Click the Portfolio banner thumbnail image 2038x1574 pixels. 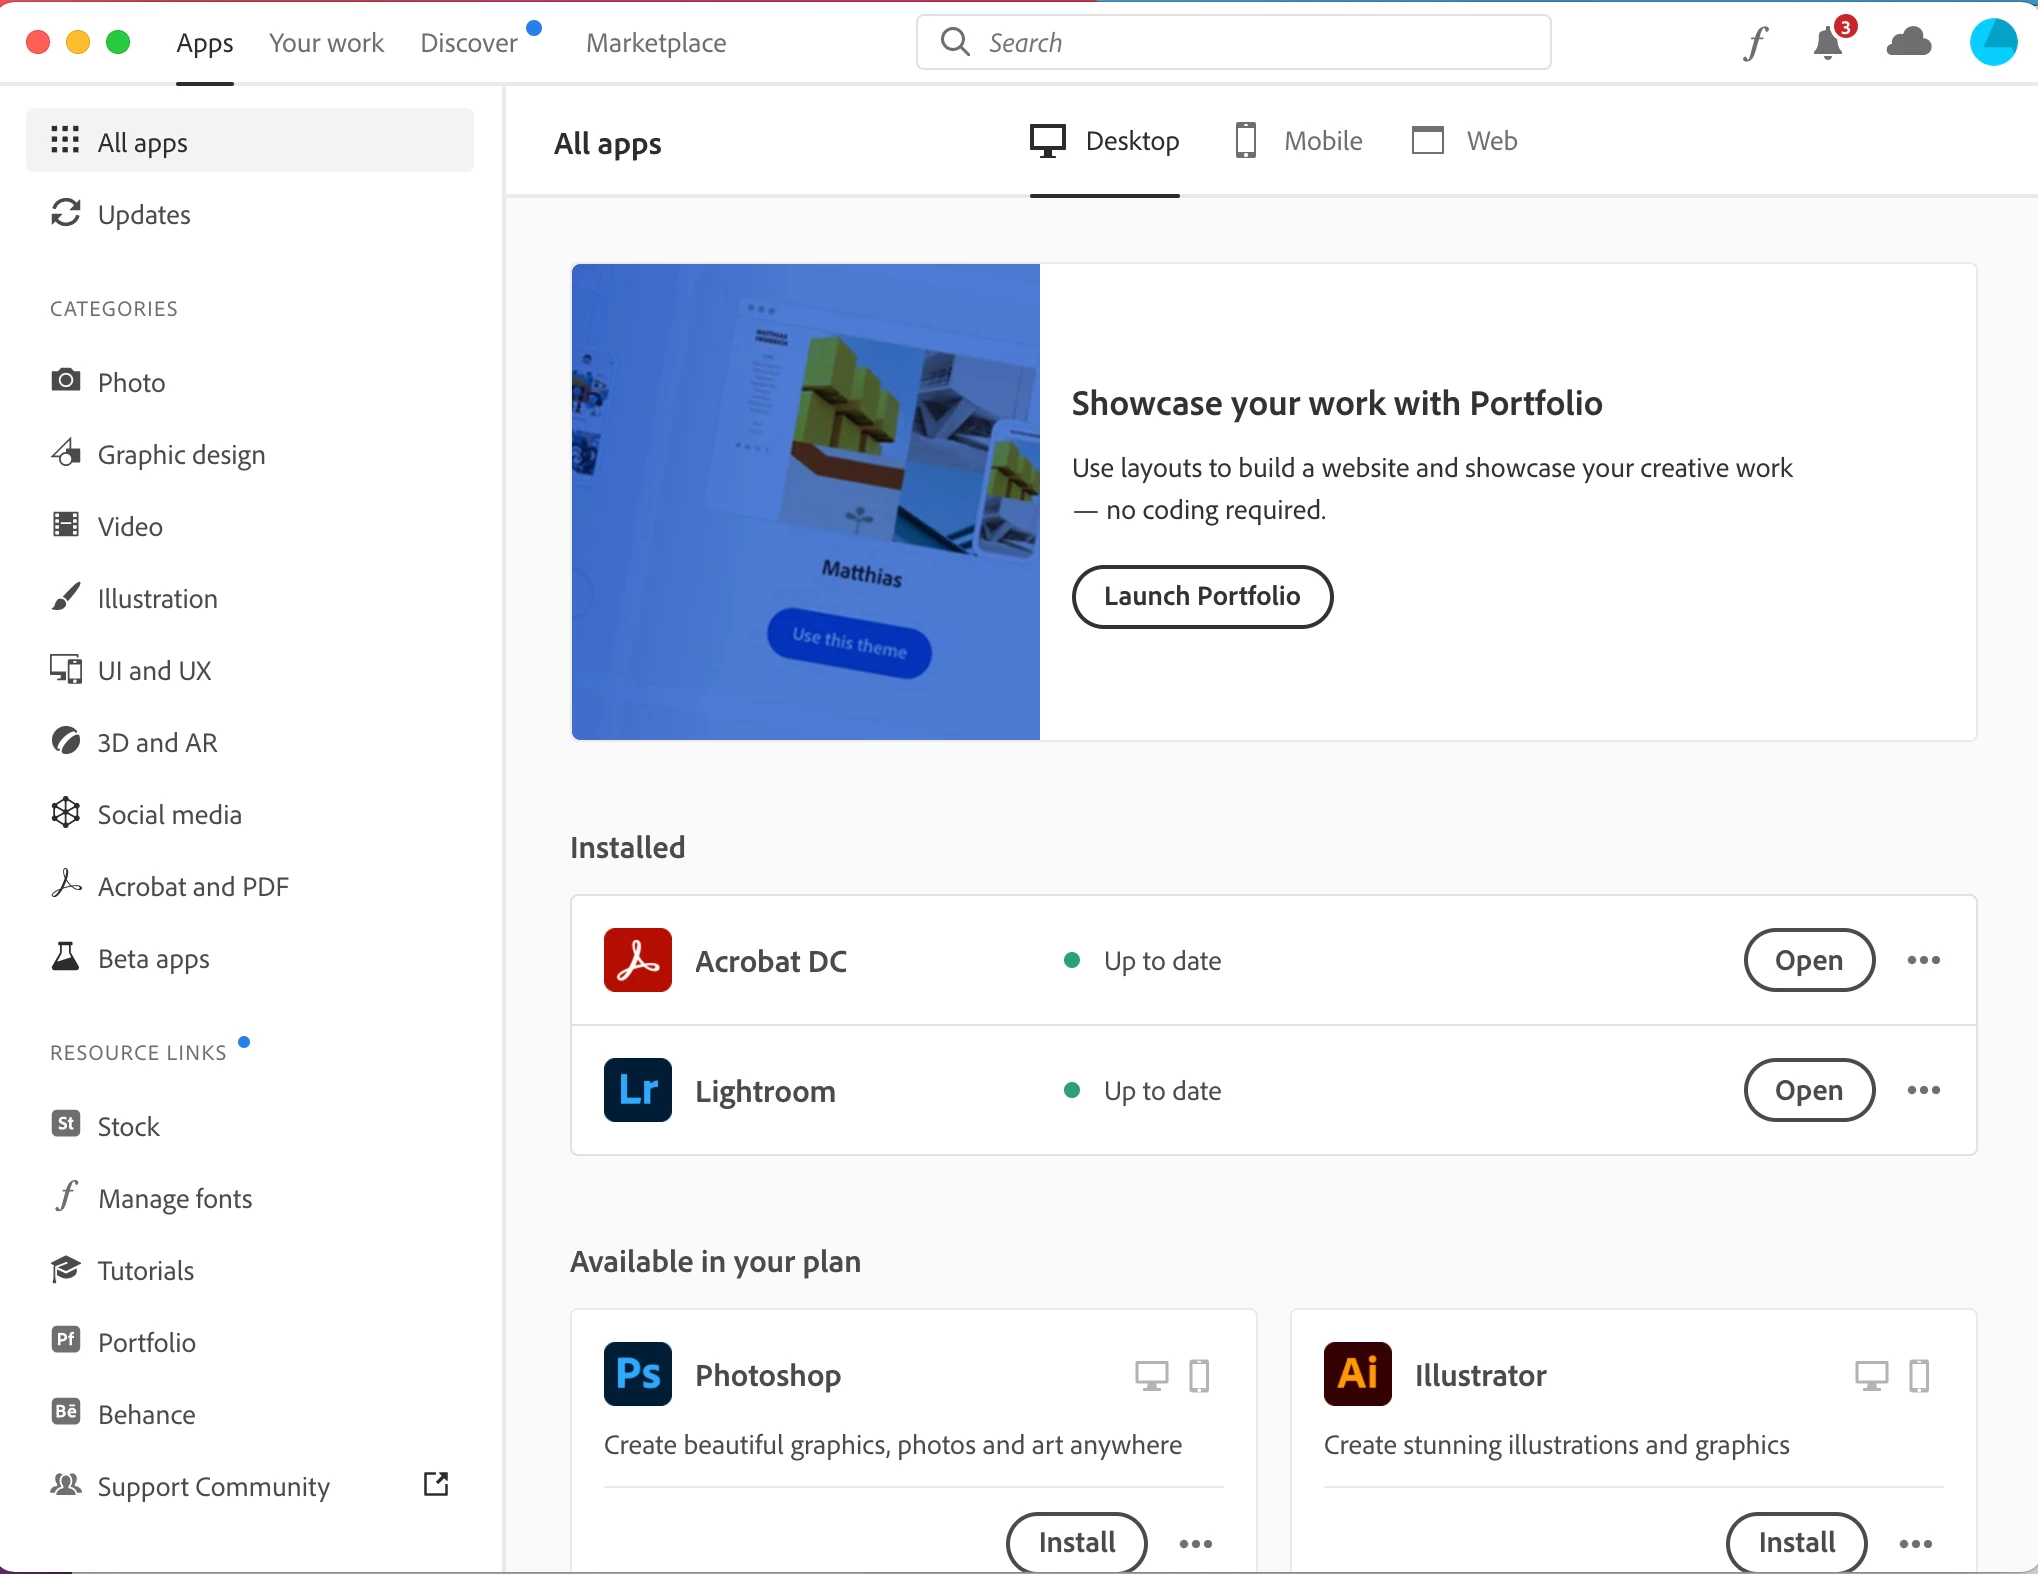coord(806,502)
